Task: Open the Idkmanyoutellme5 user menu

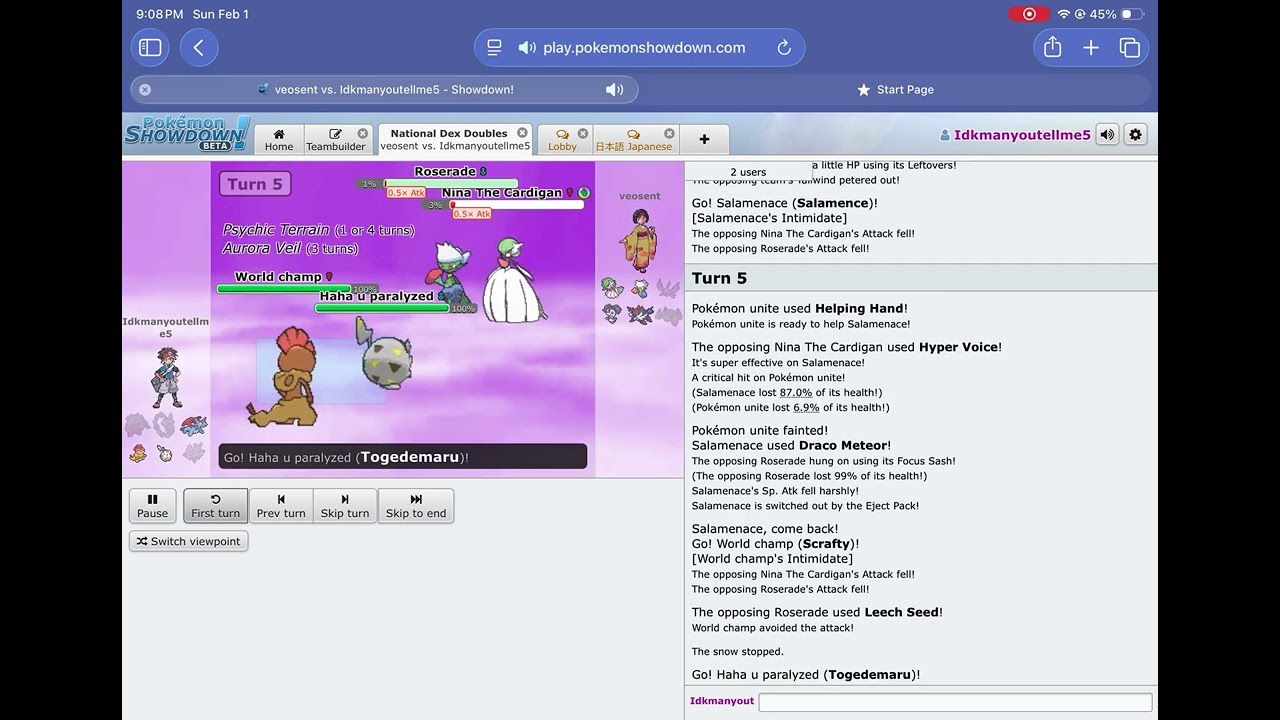Action: (1015, 135)
